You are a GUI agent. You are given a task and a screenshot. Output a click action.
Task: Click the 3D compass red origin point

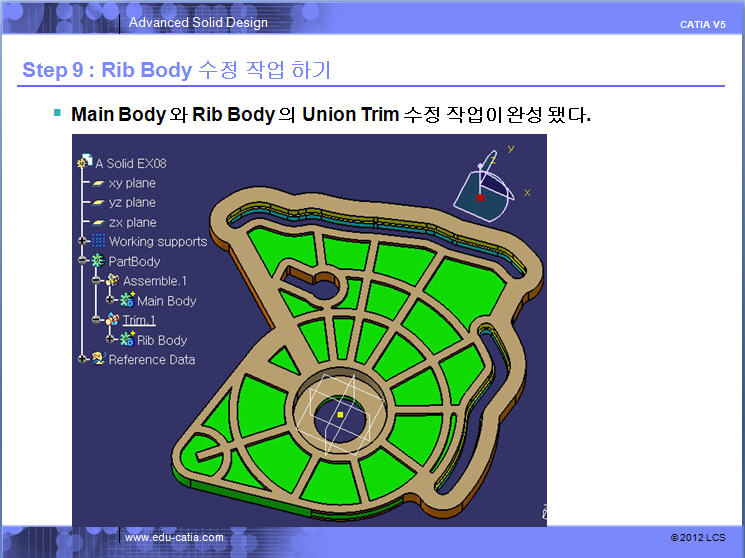point(480,198)
